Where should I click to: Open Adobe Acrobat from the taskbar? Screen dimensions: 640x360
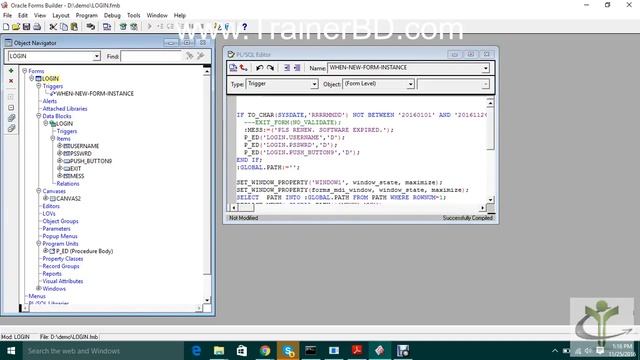pos(357,351)
